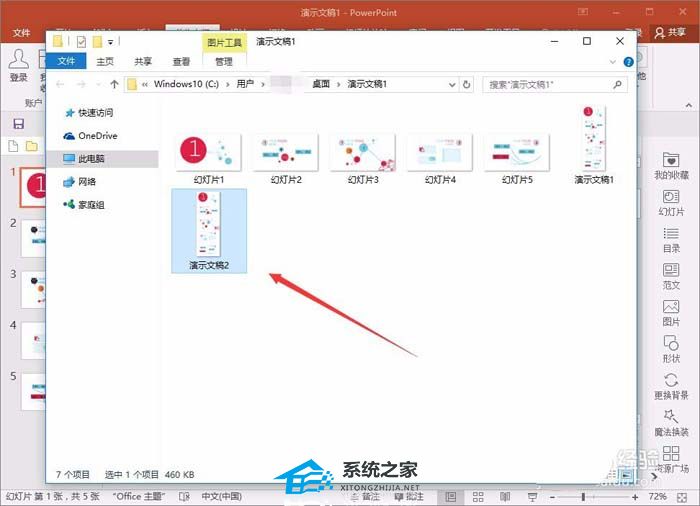Select 此电脑 in the navigation pane
The height and width of the screenshot is (506, 700).
point(91,158)
